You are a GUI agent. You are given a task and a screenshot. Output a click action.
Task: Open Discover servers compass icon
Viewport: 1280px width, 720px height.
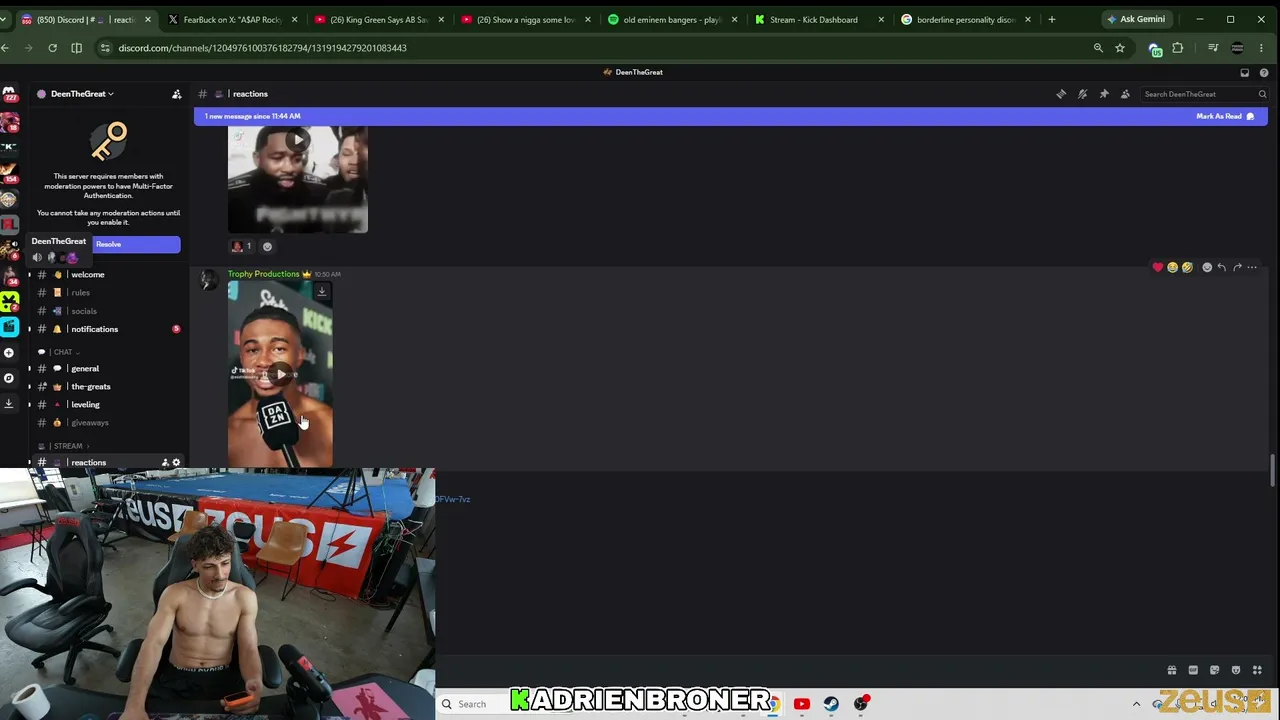(x=9, y=378)
